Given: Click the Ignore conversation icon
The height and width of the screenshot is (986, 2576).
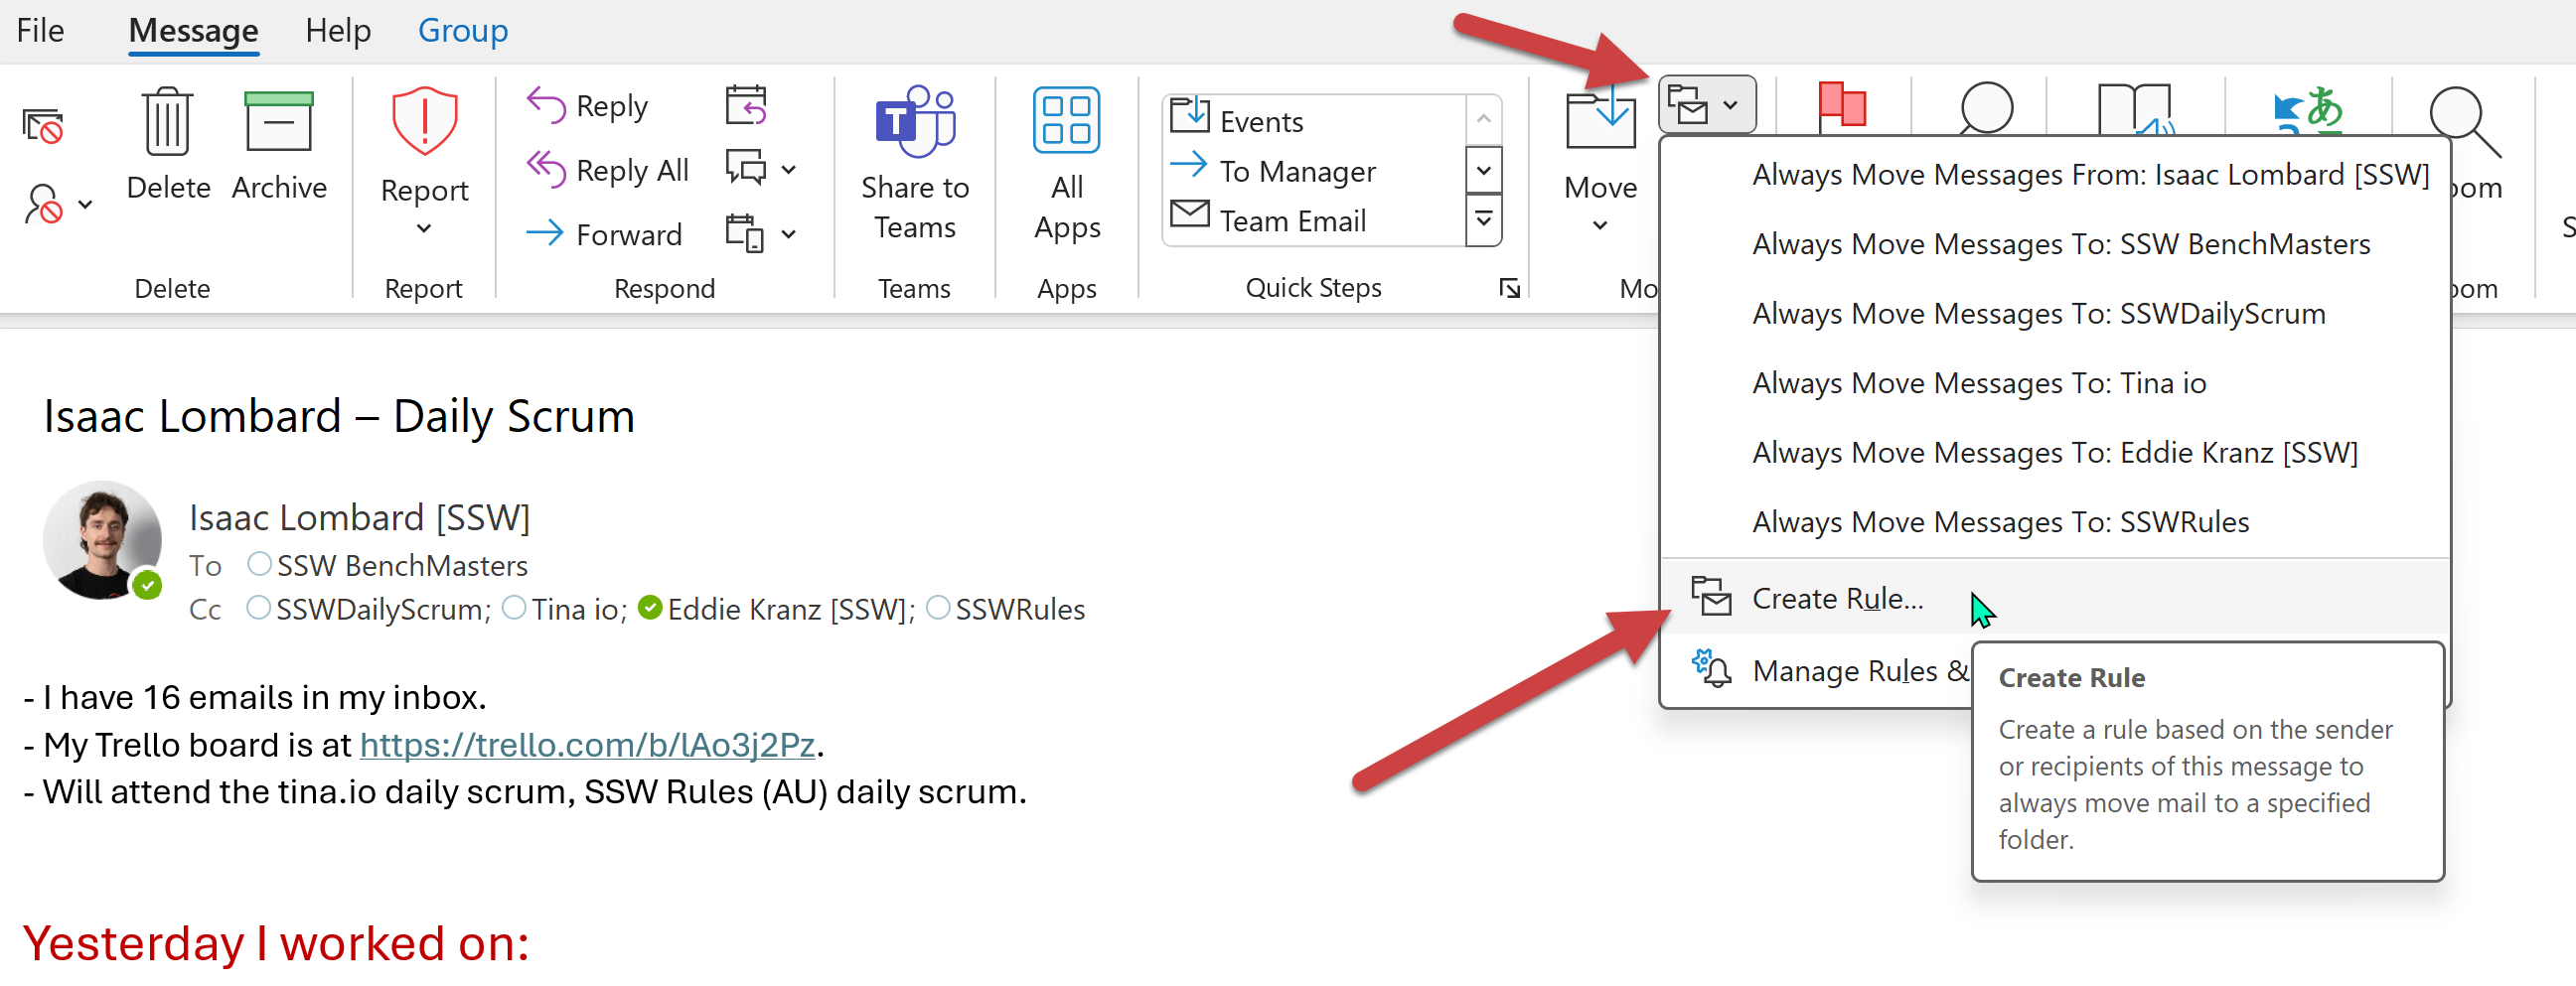Looking at the screenshot, I should tap(44, 127).
